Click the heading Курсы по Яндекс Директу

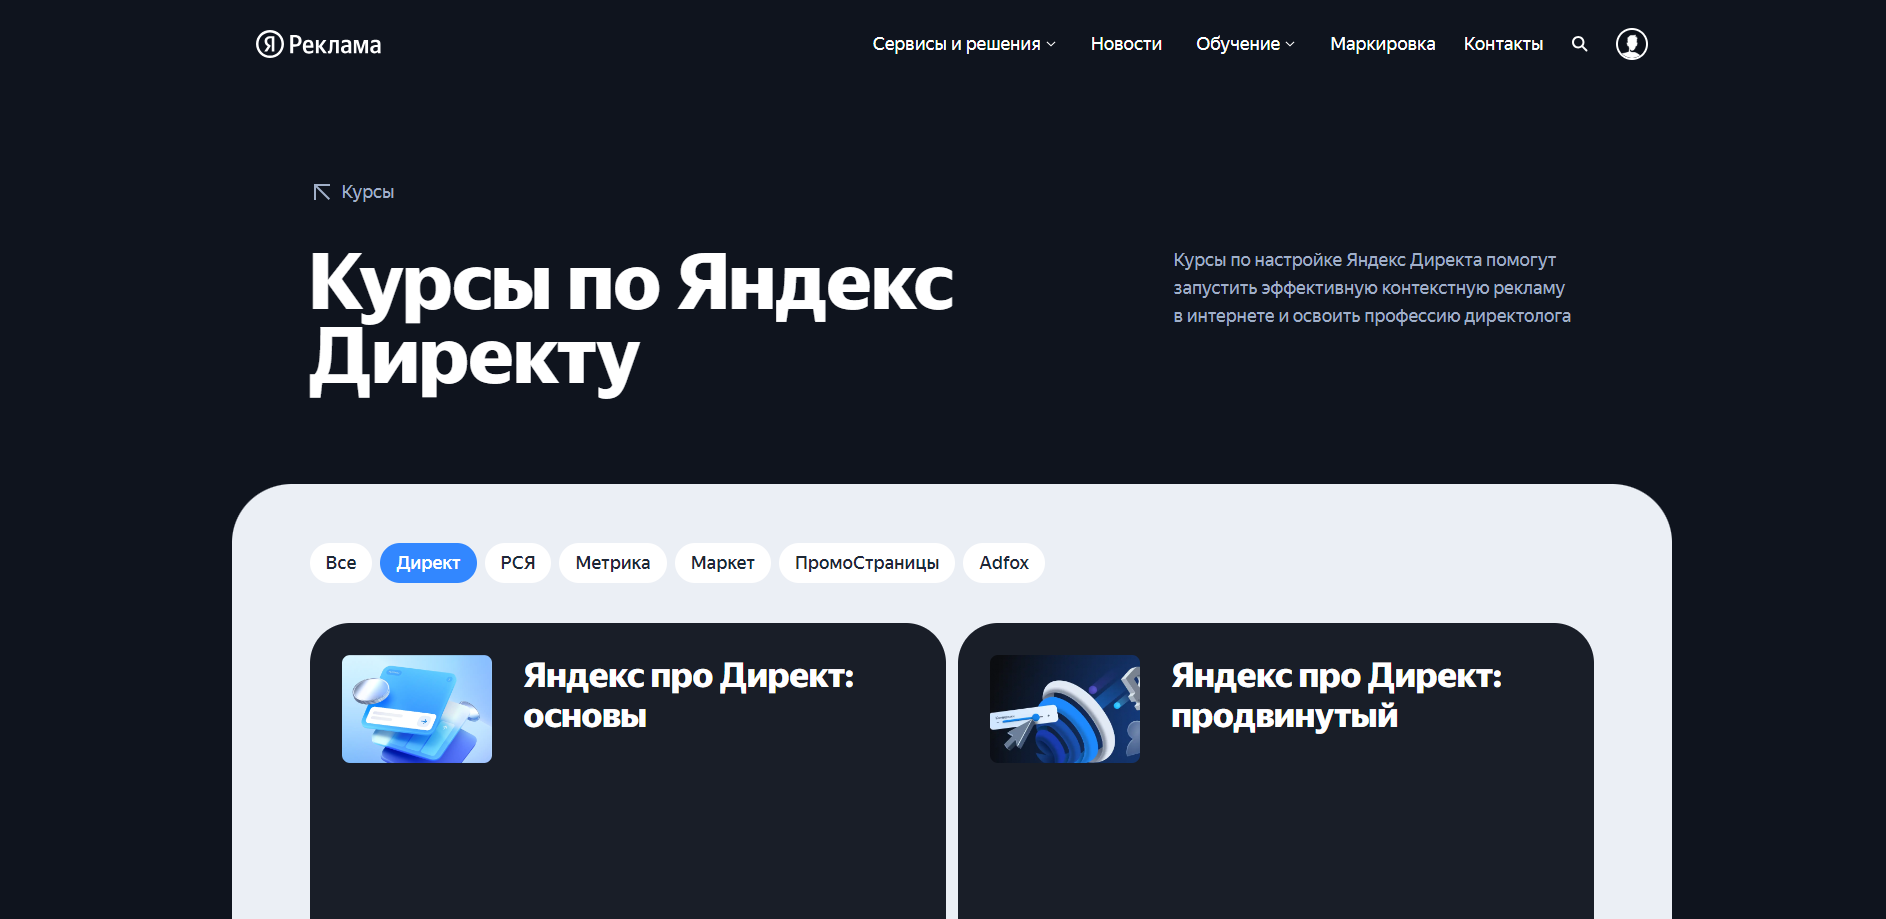tap(631, 322)
